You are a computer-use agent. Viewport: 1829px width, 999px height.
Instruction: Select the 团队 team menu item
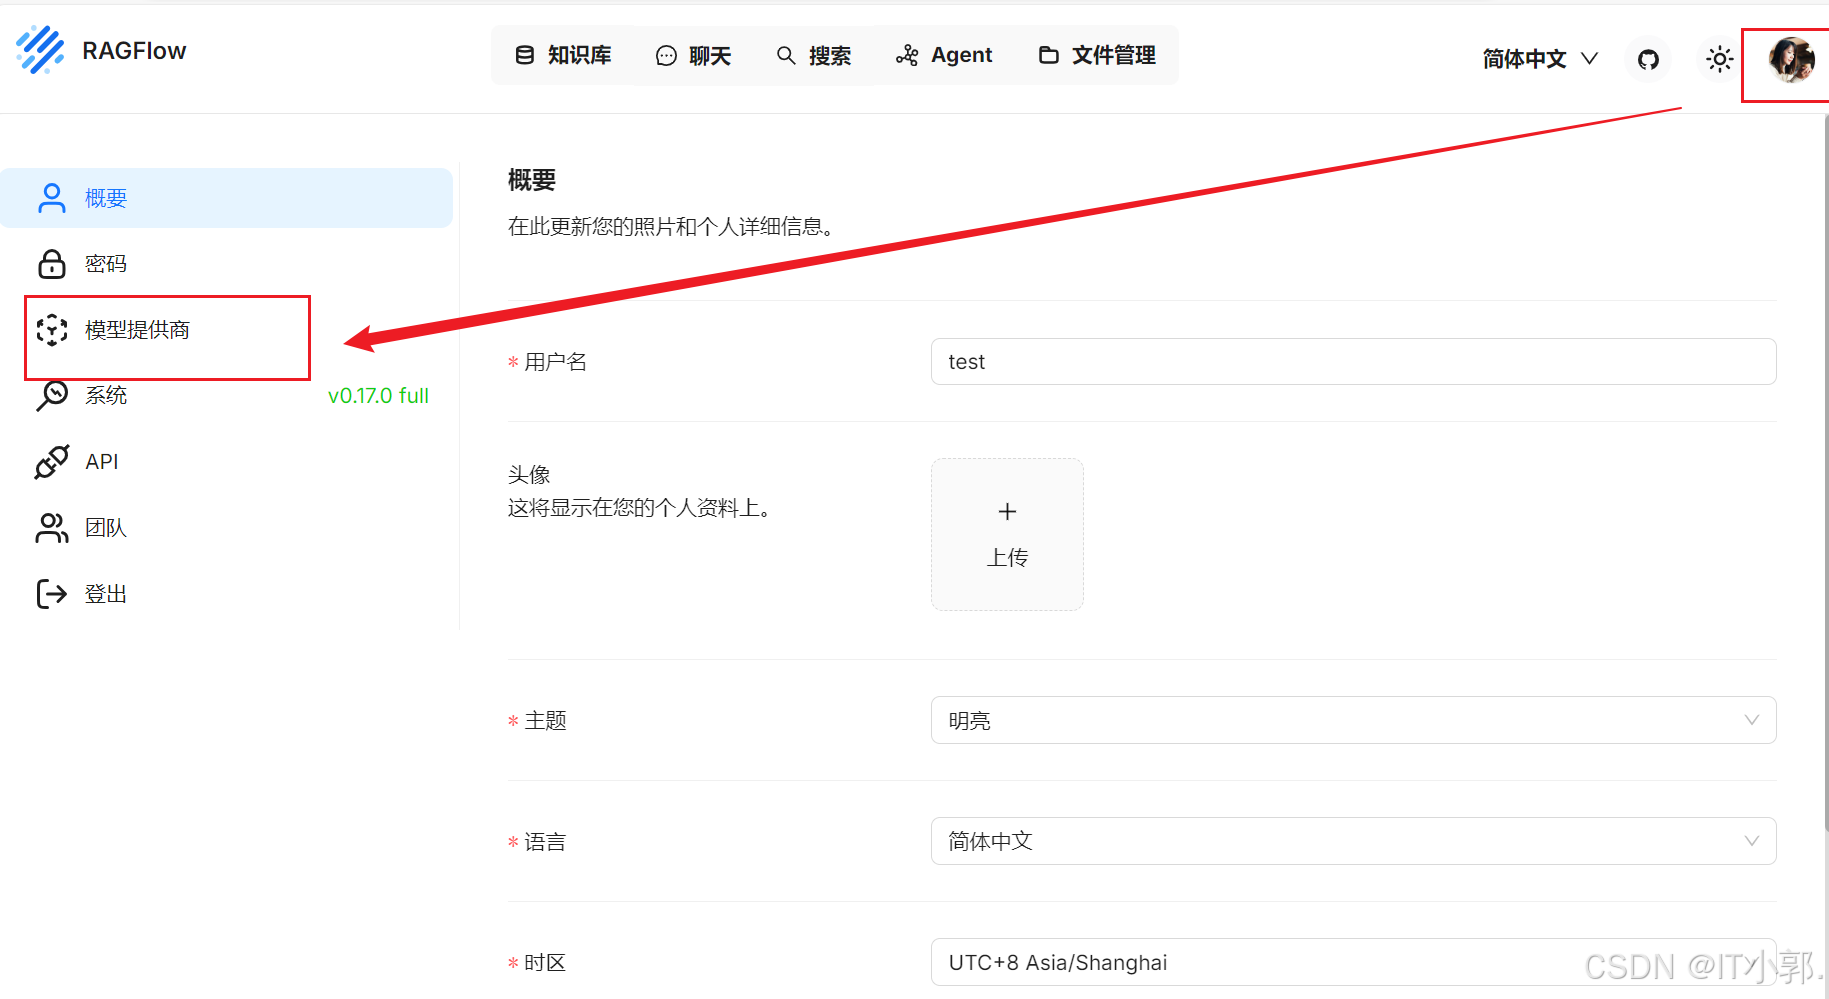105,527
